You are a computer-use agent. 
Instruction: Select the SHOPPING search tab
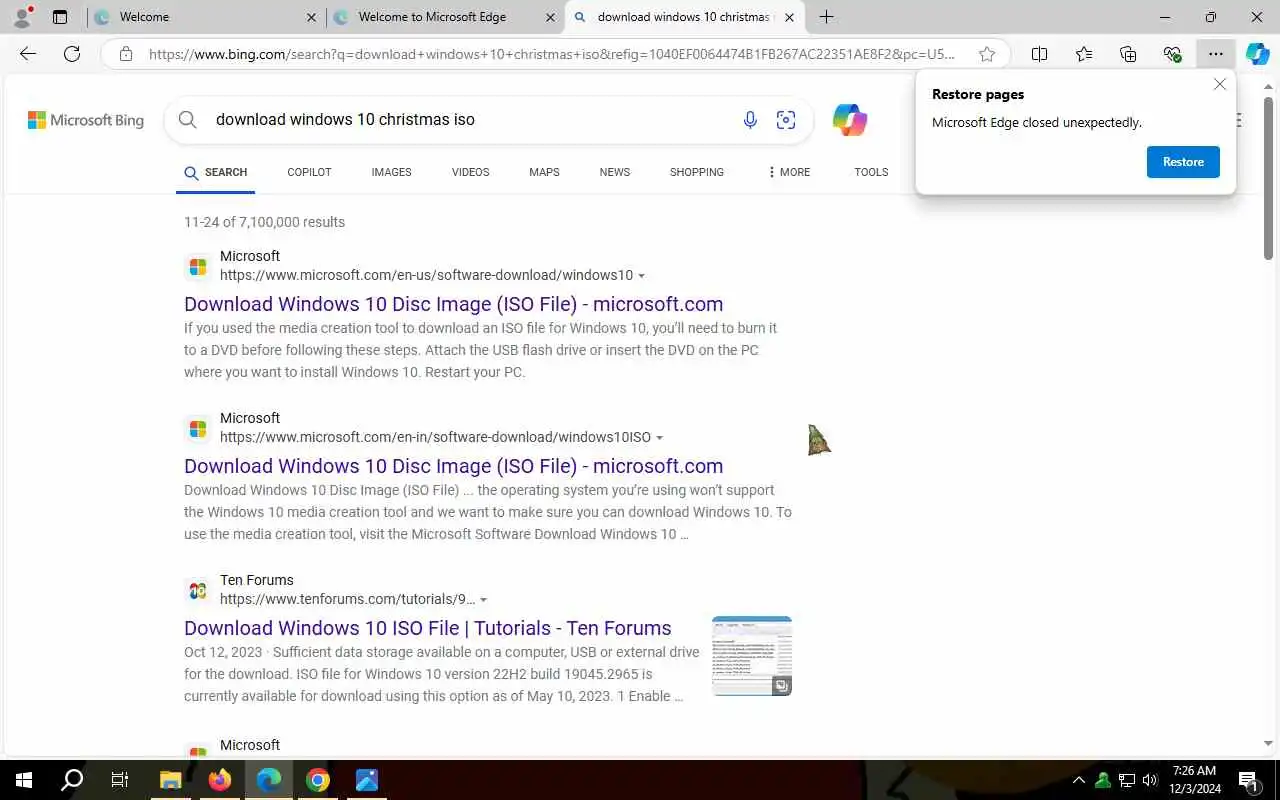(x=697, y=172)
